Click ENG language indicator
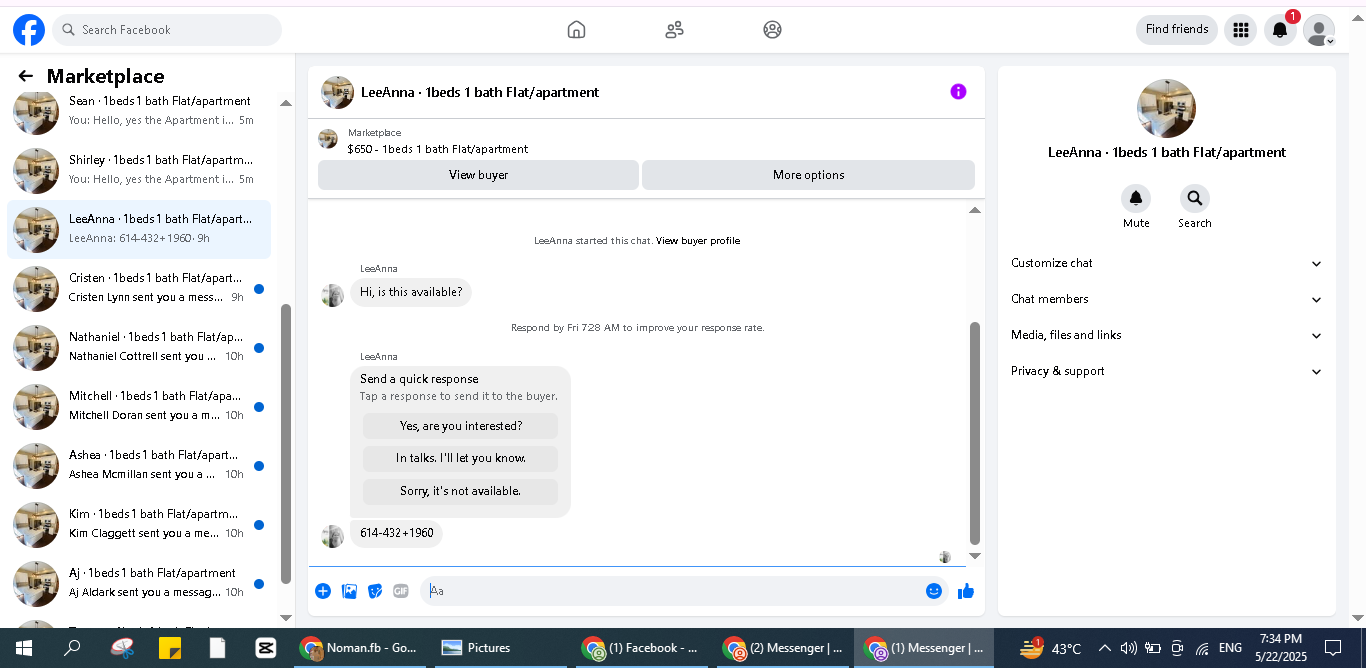 click(x=1230, y=648)
